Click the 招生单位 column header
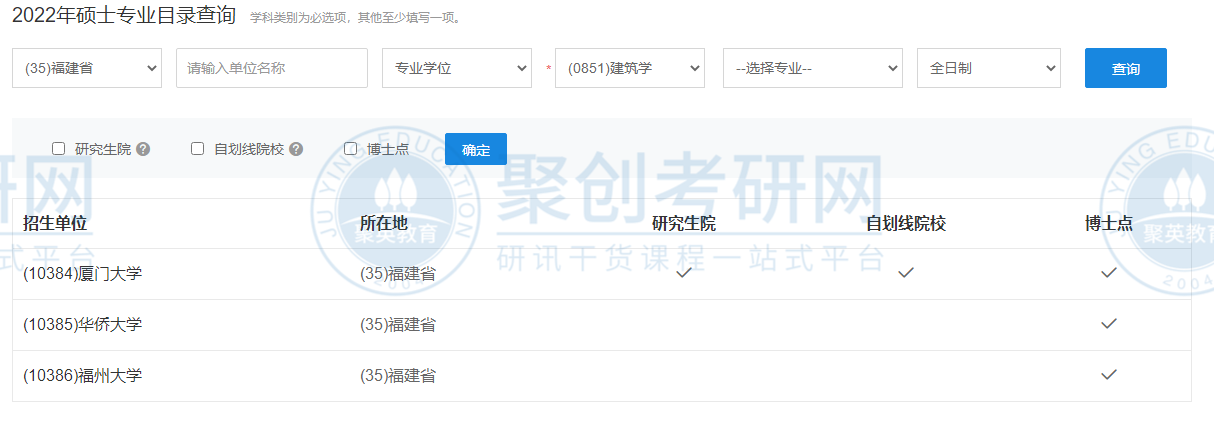The width and height of the screenshot is (1214, 422). (55, 223)
